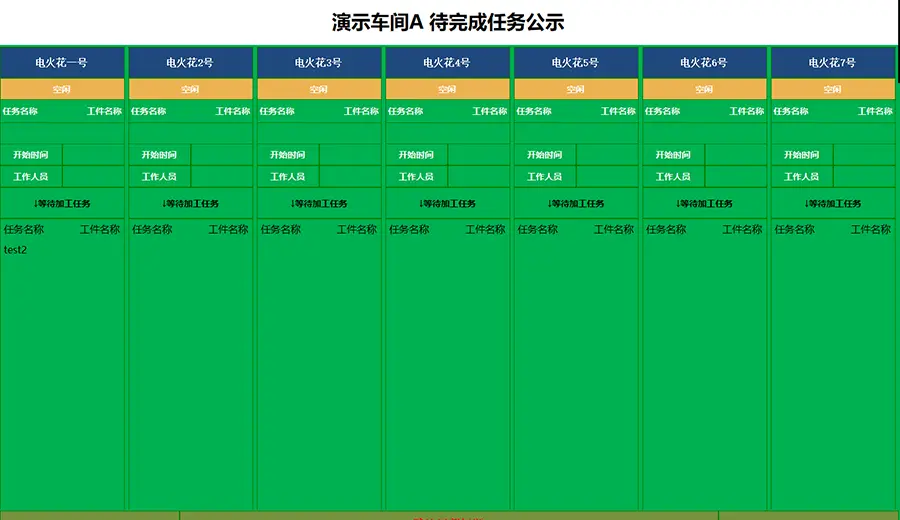Click the 空闲 status bar under 电火花一号

tap(62, 89)
